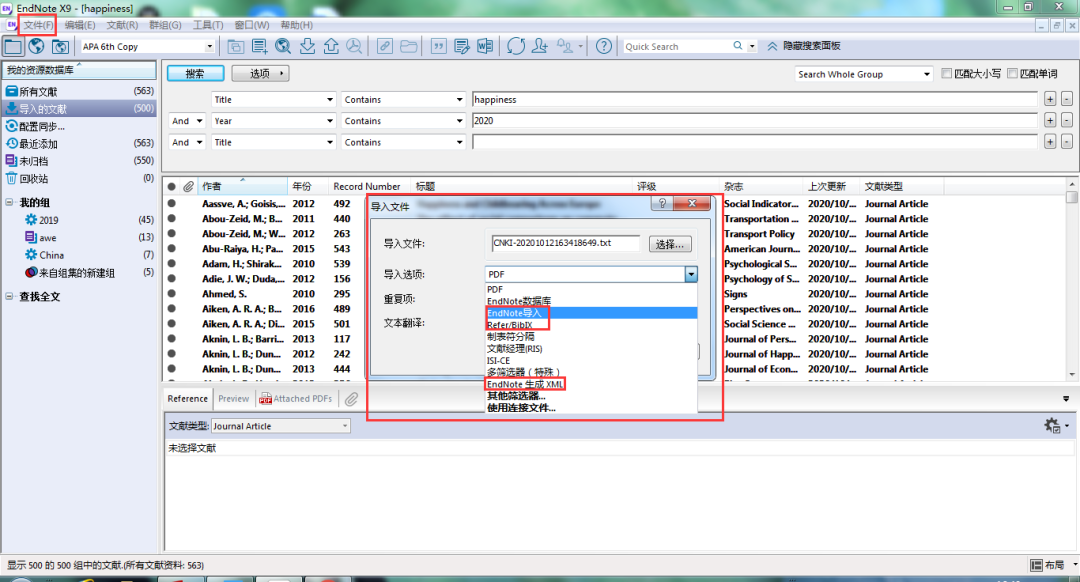This screenshot has height=582, width=1080.
Task: Click the Share Library person-plus icon
Action: point(540,46)
